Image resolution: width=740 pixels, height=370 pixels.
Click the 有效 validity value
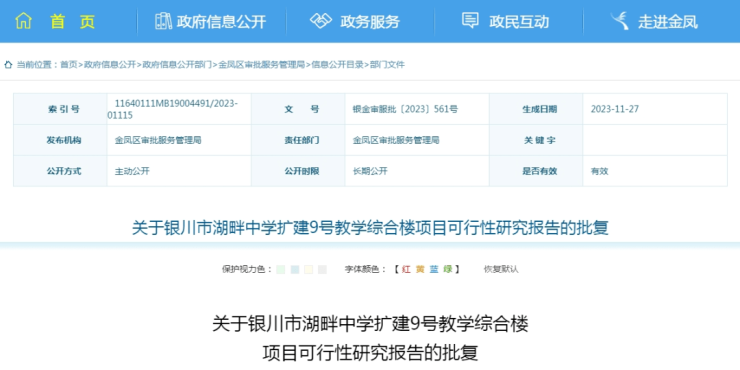599,171
